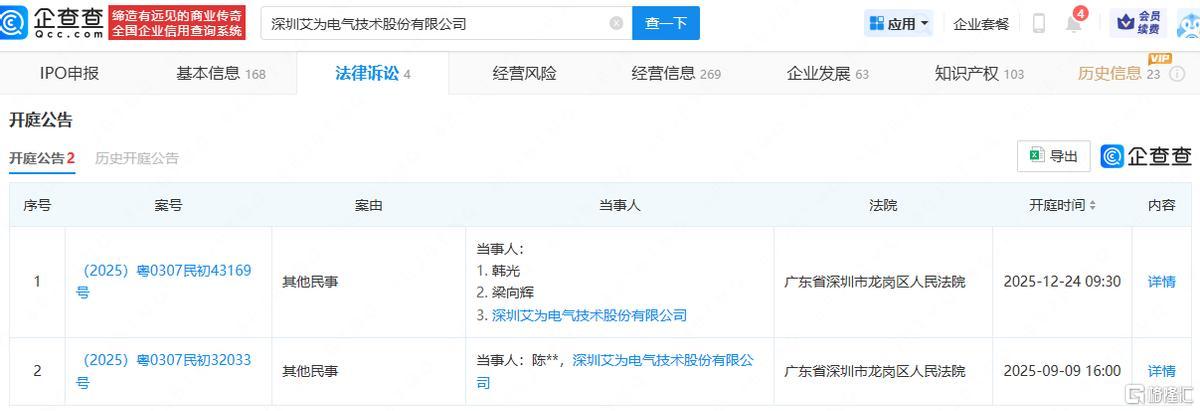
Task: Open 深圳艾为电气技术股份有限公司 link in row 1
Action: pyautogui.click(x=590, y=315)
